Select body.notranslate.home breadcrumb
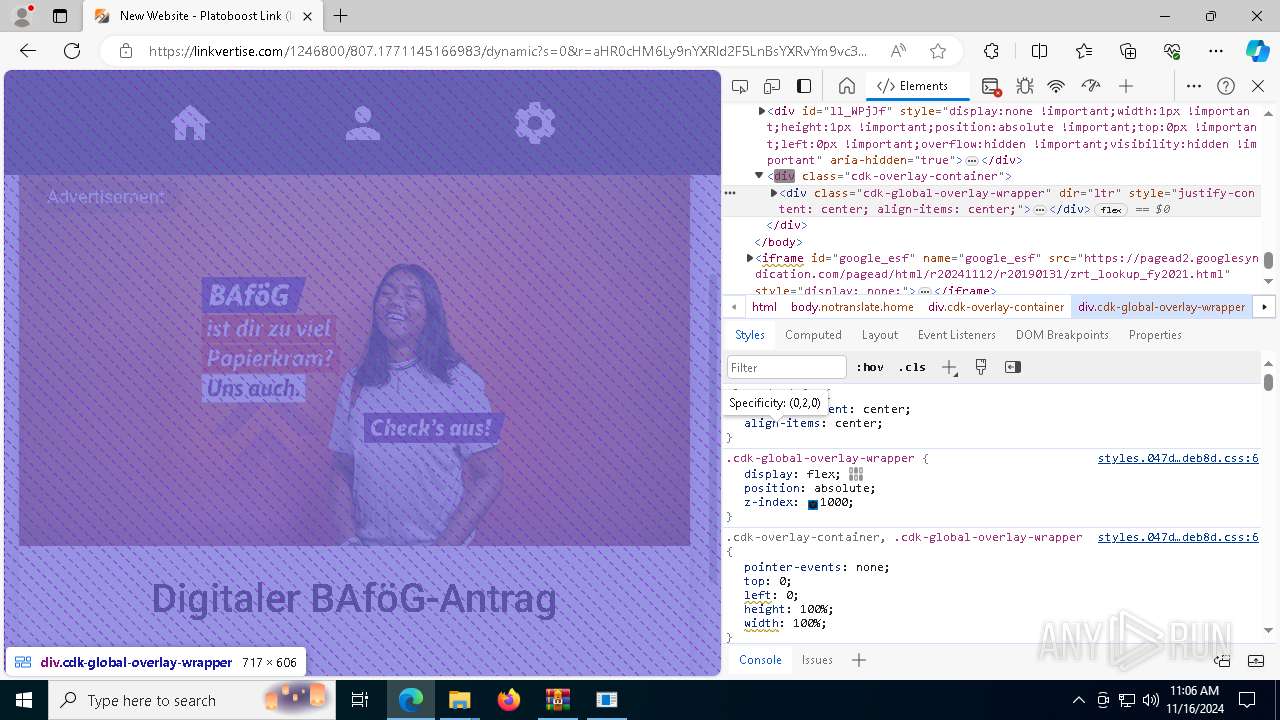1280x720 pixels. (852, 307)
